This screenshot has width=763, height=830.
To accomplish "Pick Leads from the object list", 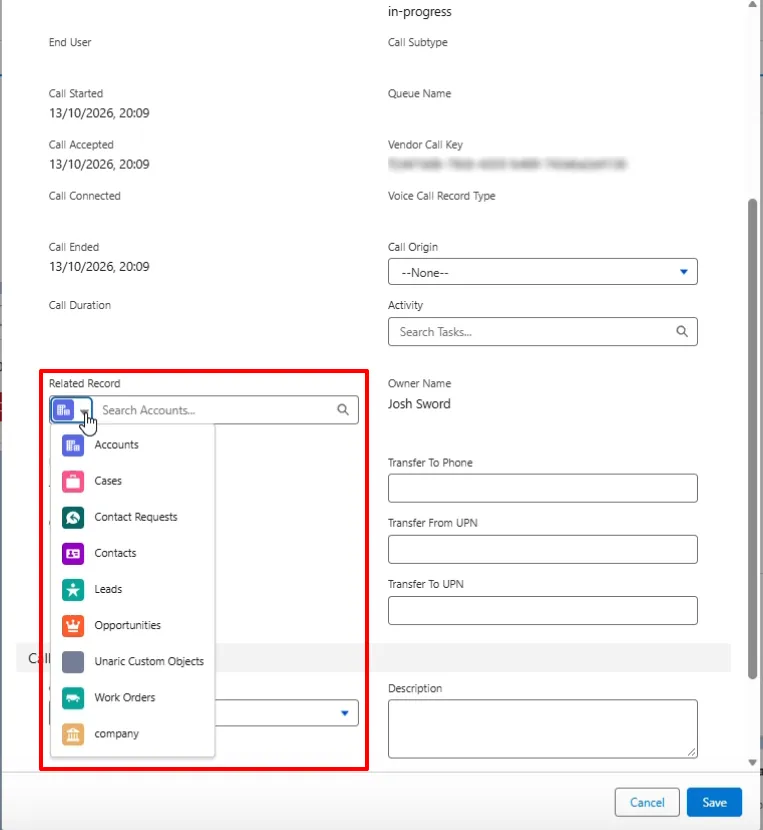I will pyautogui.click(x=132, y=589).
